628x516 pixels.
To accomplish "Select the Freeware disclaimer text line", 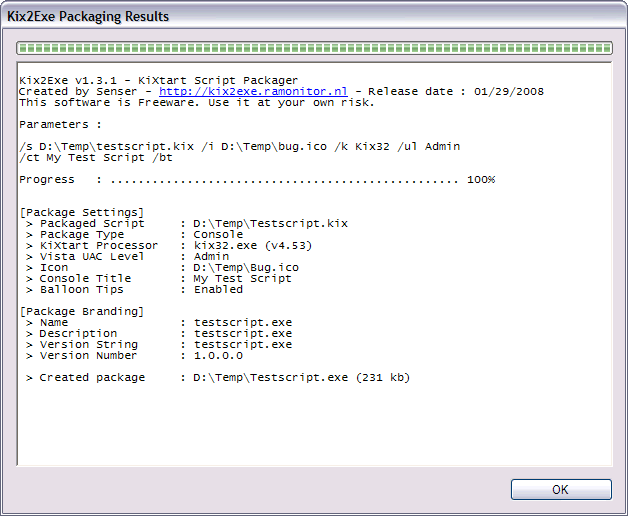I will (x=196, y=102).
